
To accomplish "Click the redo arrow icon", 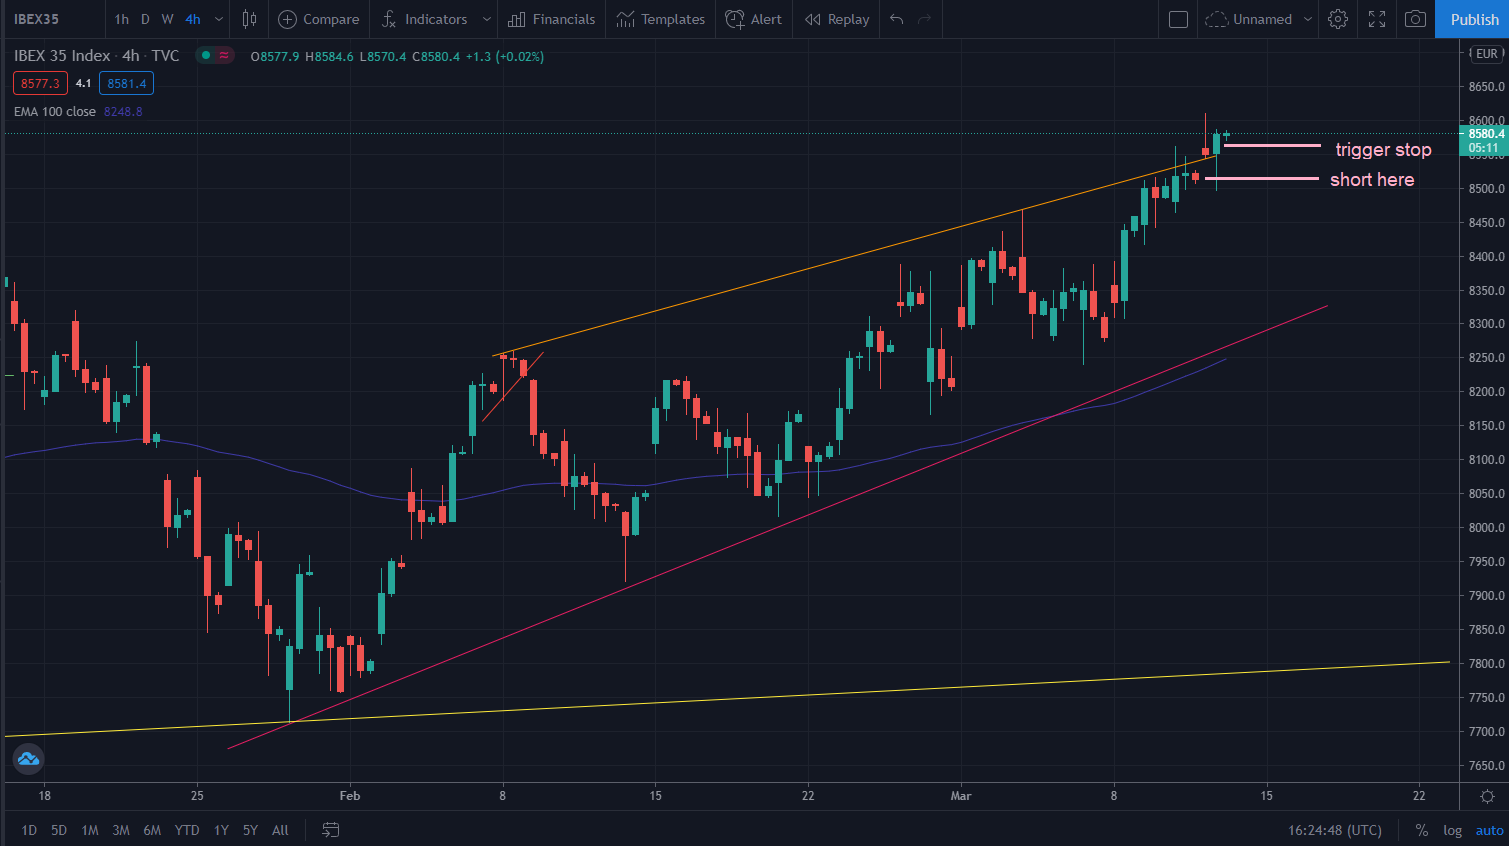I will coord(925,19).
